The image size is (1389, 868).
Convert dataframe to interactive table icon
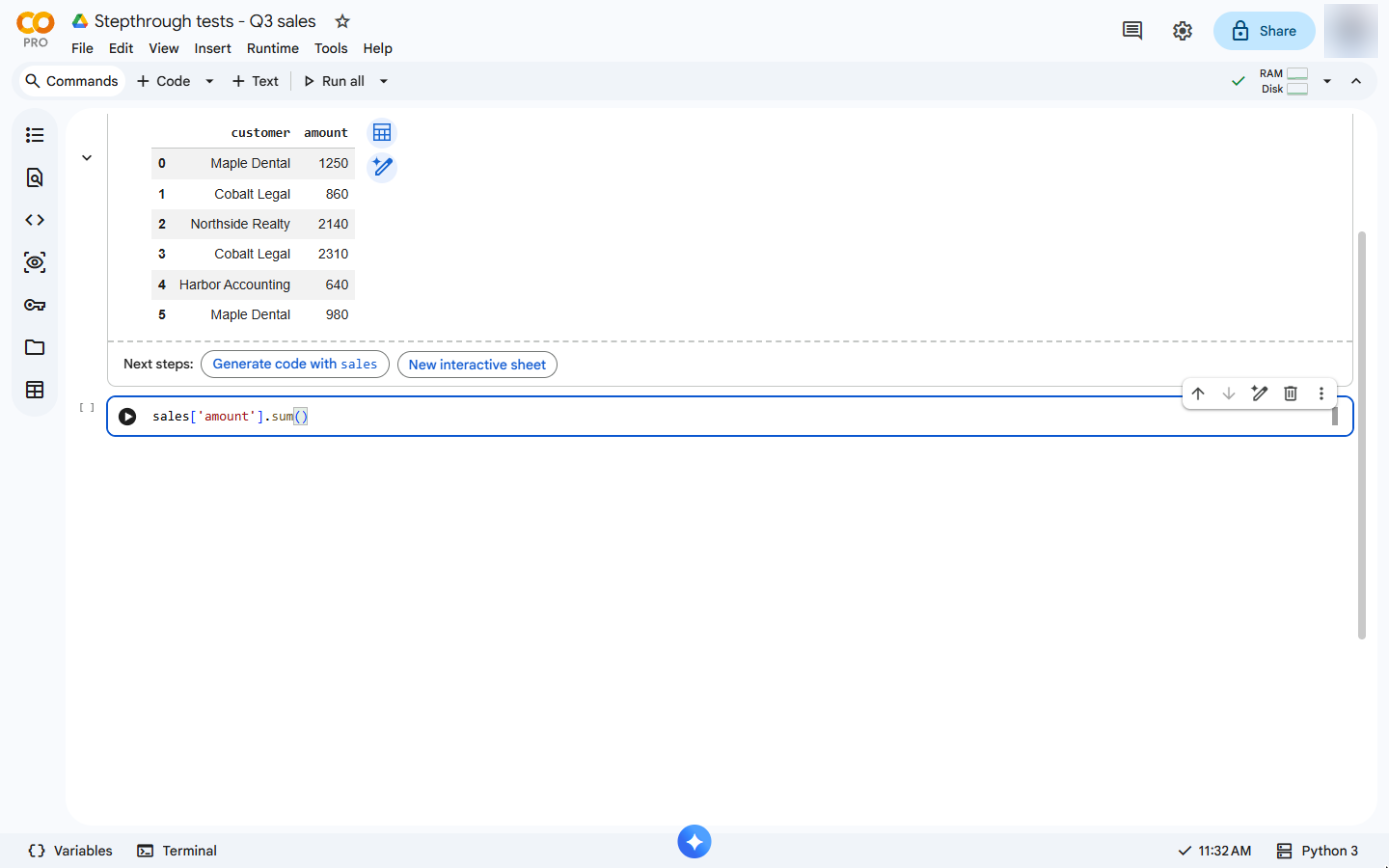[381, 133]
